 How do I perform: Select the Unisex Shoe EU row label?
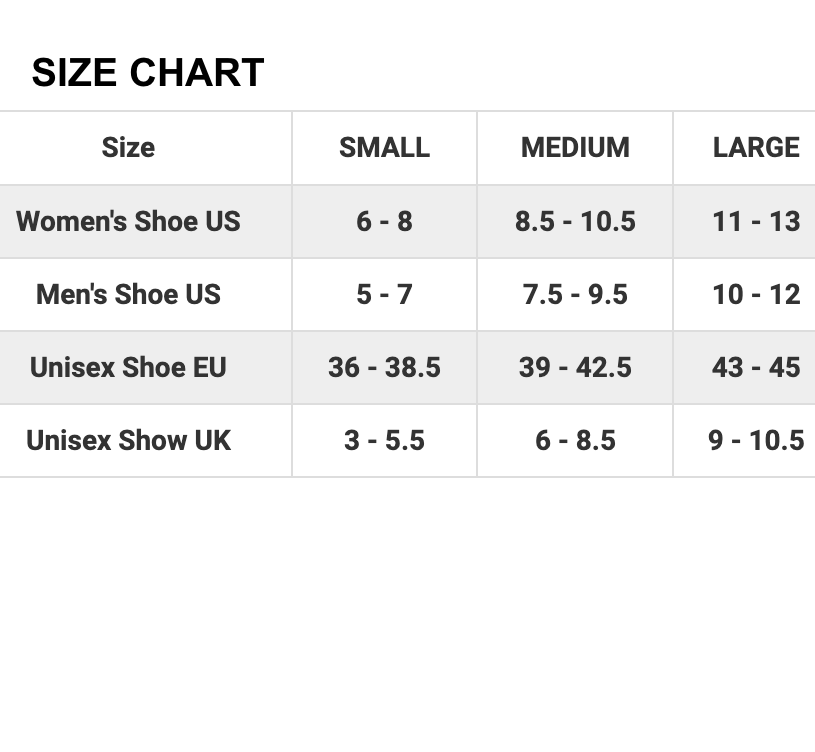coord(128,367)
